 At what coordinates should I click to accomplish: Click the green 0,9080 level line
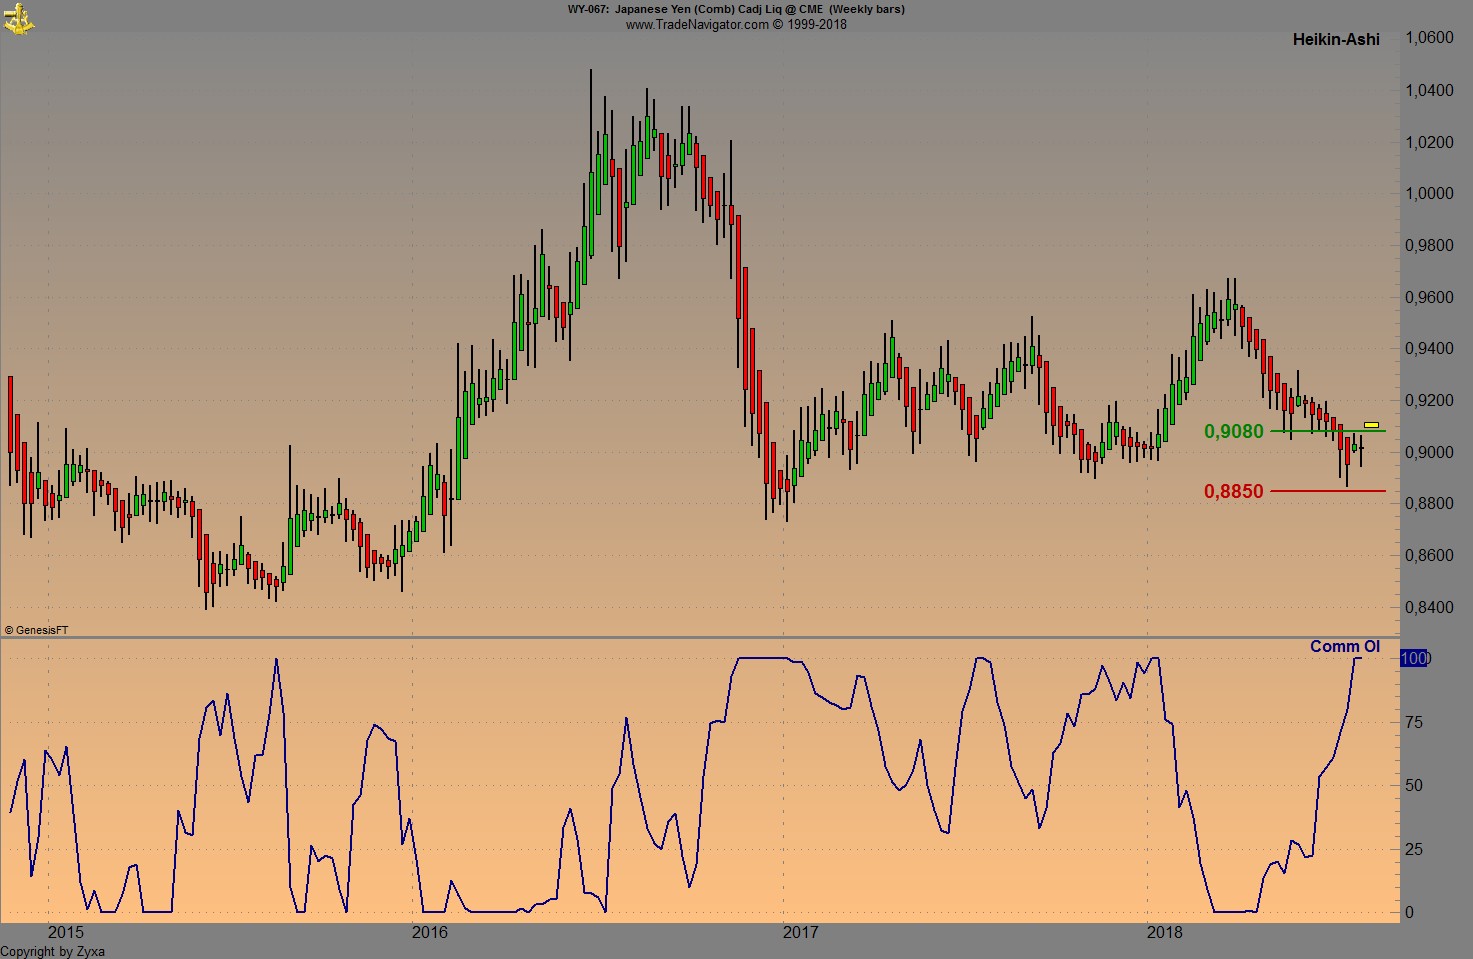pos(1328,431)
